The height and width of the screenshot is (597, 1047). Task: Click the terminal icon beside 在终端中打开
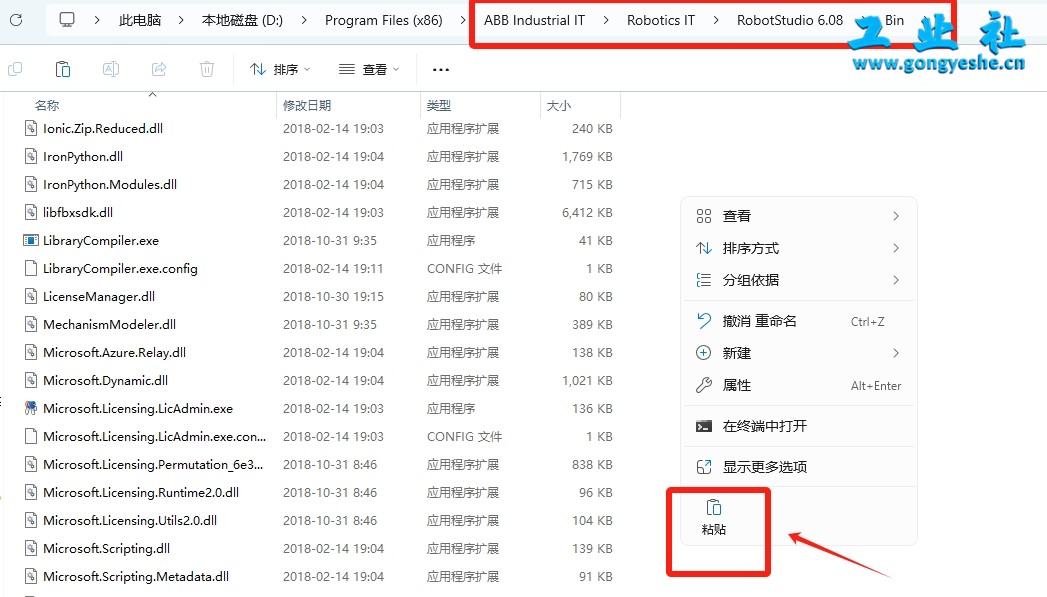704,426
